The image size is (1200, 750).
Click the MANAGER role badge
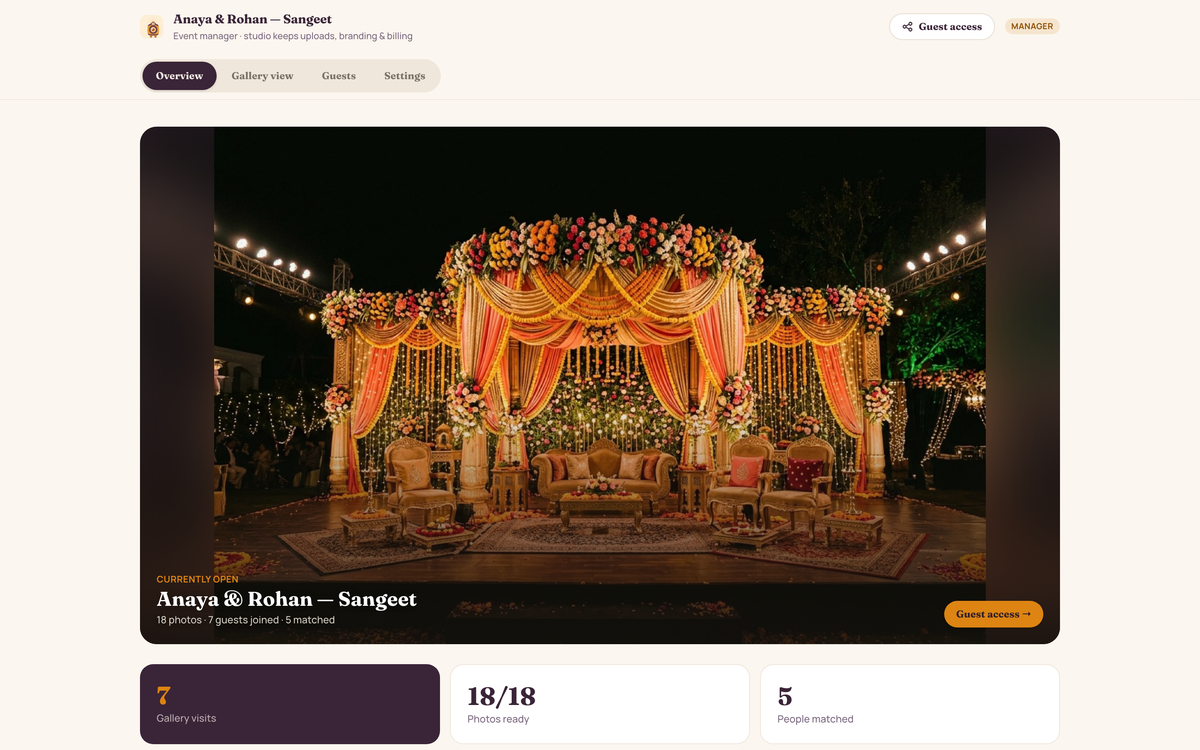coord(1032,27)
